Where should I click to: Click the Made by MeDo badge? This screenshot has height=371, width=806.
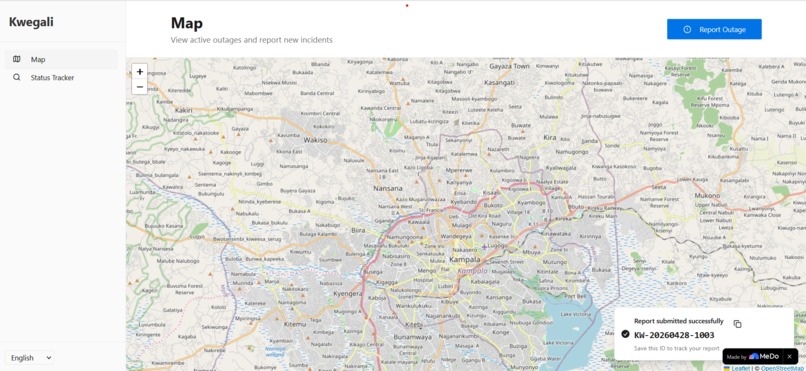[x=753, y=356]
